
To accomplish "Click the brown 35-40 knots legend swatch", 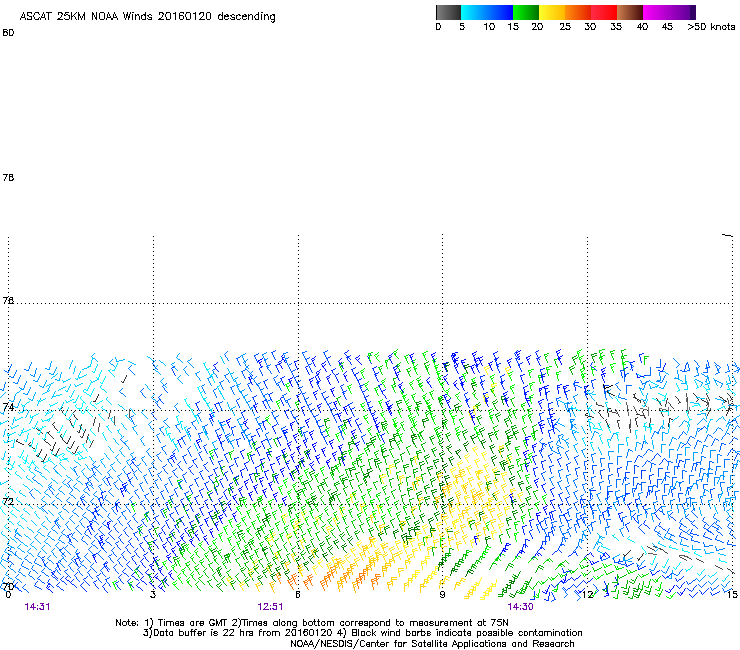I will coord(630,12).
